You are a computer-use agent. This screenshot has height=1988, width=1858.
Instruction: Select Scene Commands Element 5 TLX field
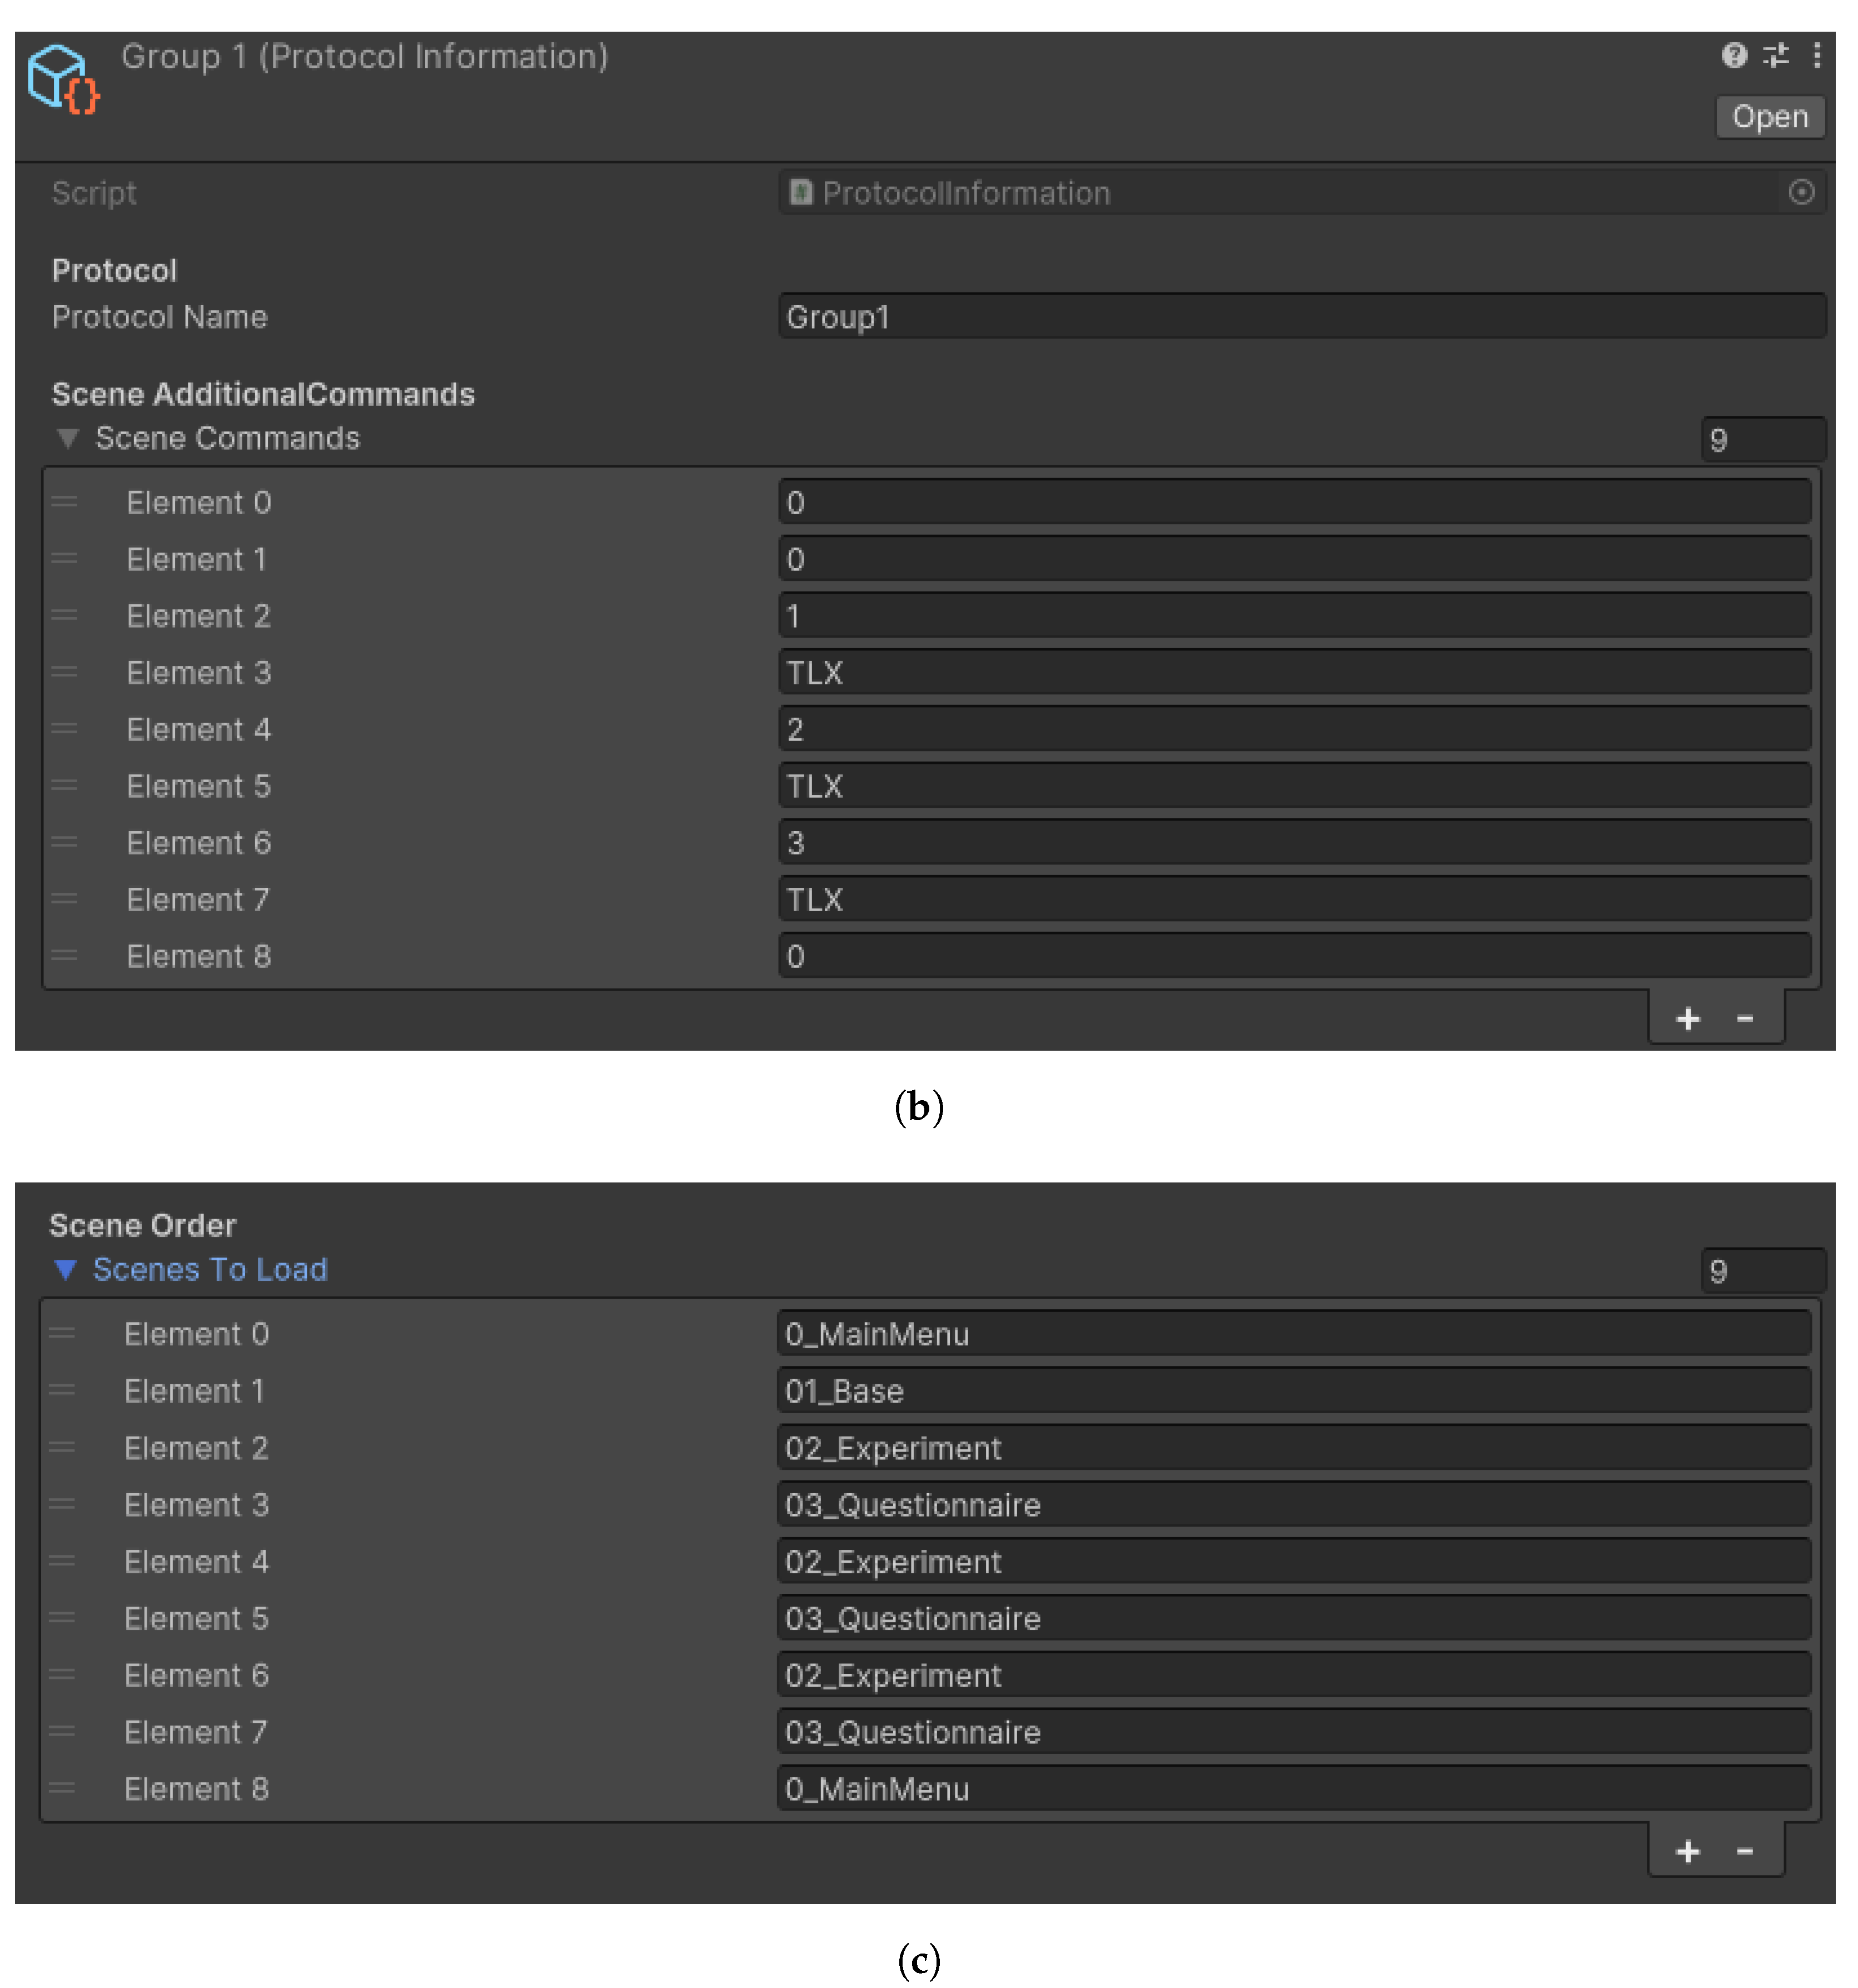[x=1294, y=786]
